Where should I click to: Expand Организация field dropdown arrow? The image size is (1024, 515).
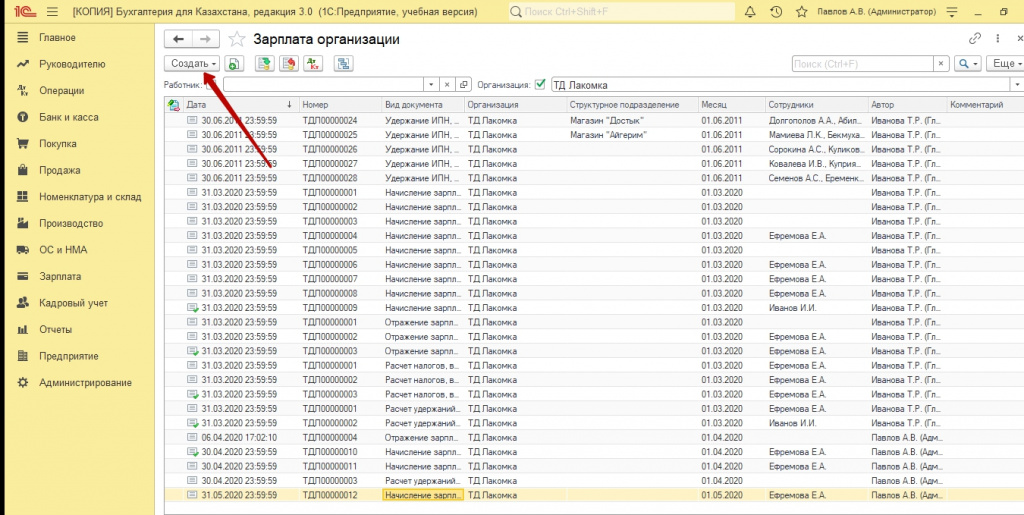pos(1017,84)
